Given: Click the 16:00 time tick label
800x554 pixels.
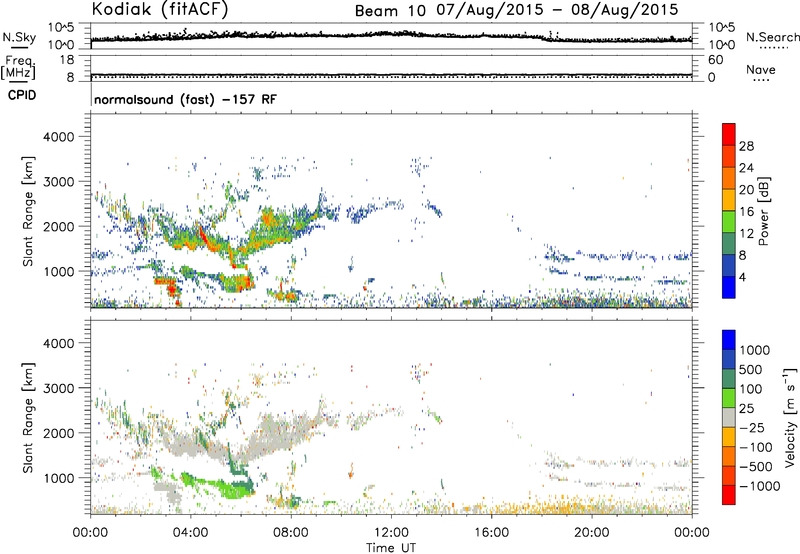Looking at the screenshot, I should coord(491,533).
